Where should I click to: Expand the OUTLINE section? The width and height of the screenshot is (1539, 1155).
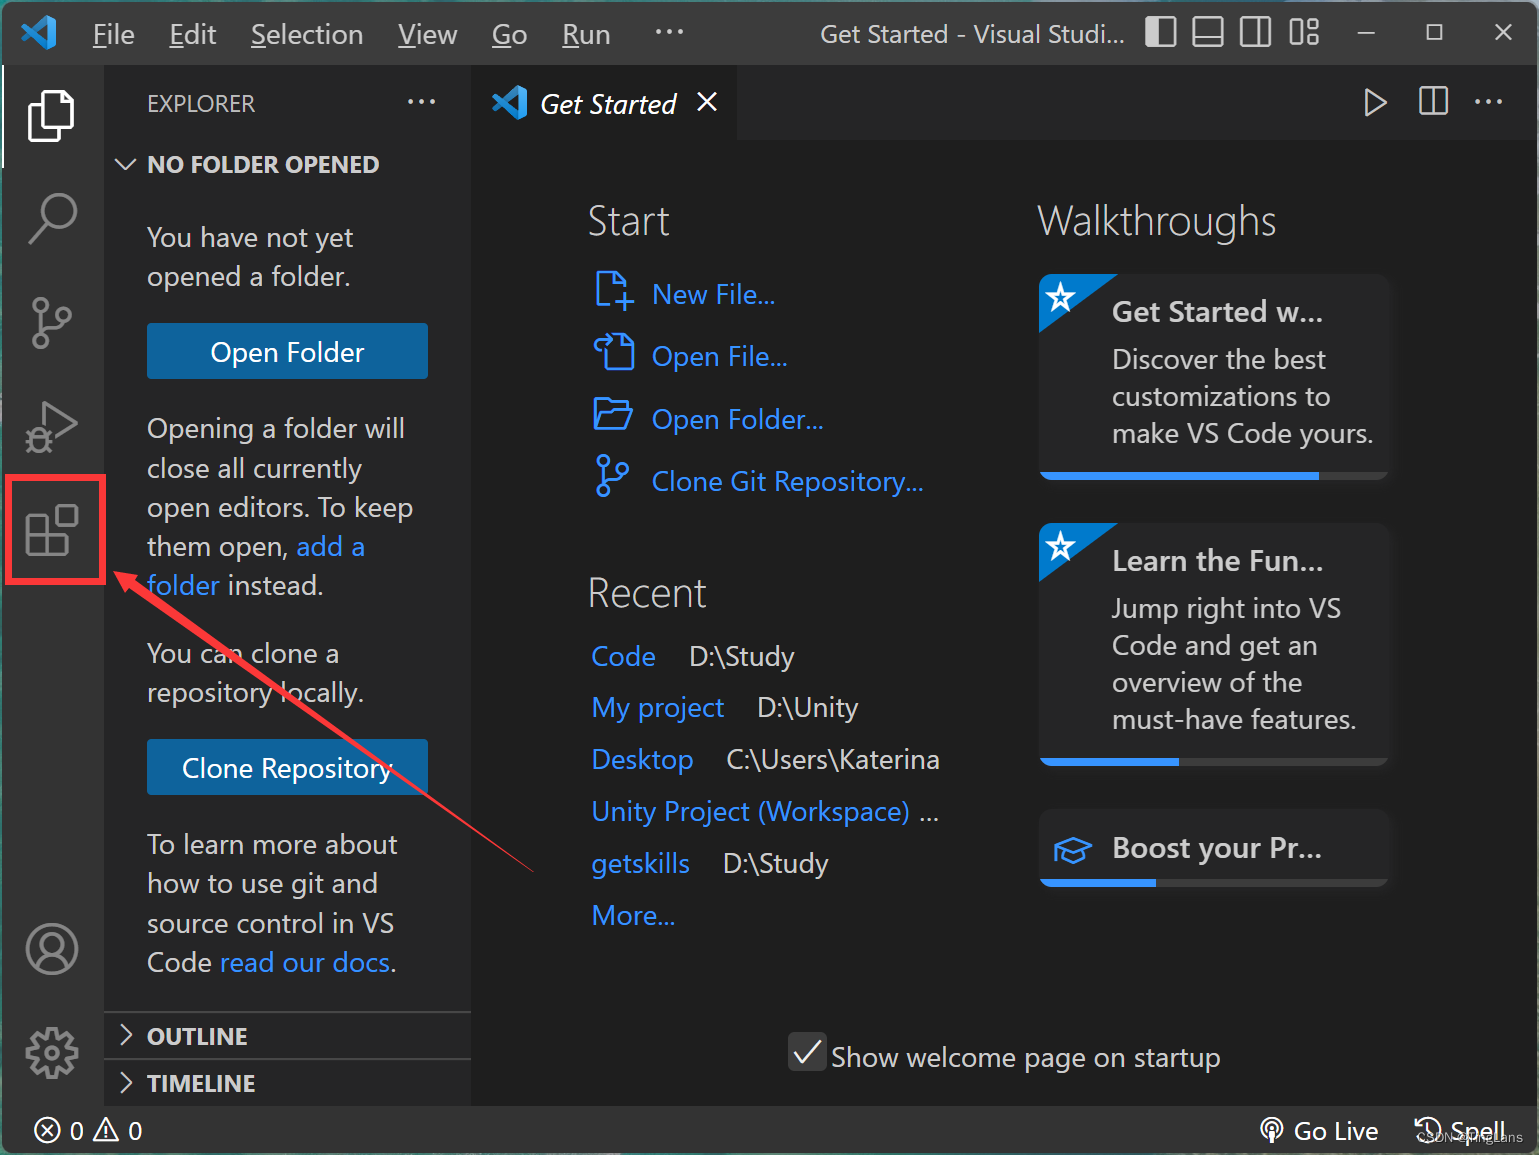288,1036
